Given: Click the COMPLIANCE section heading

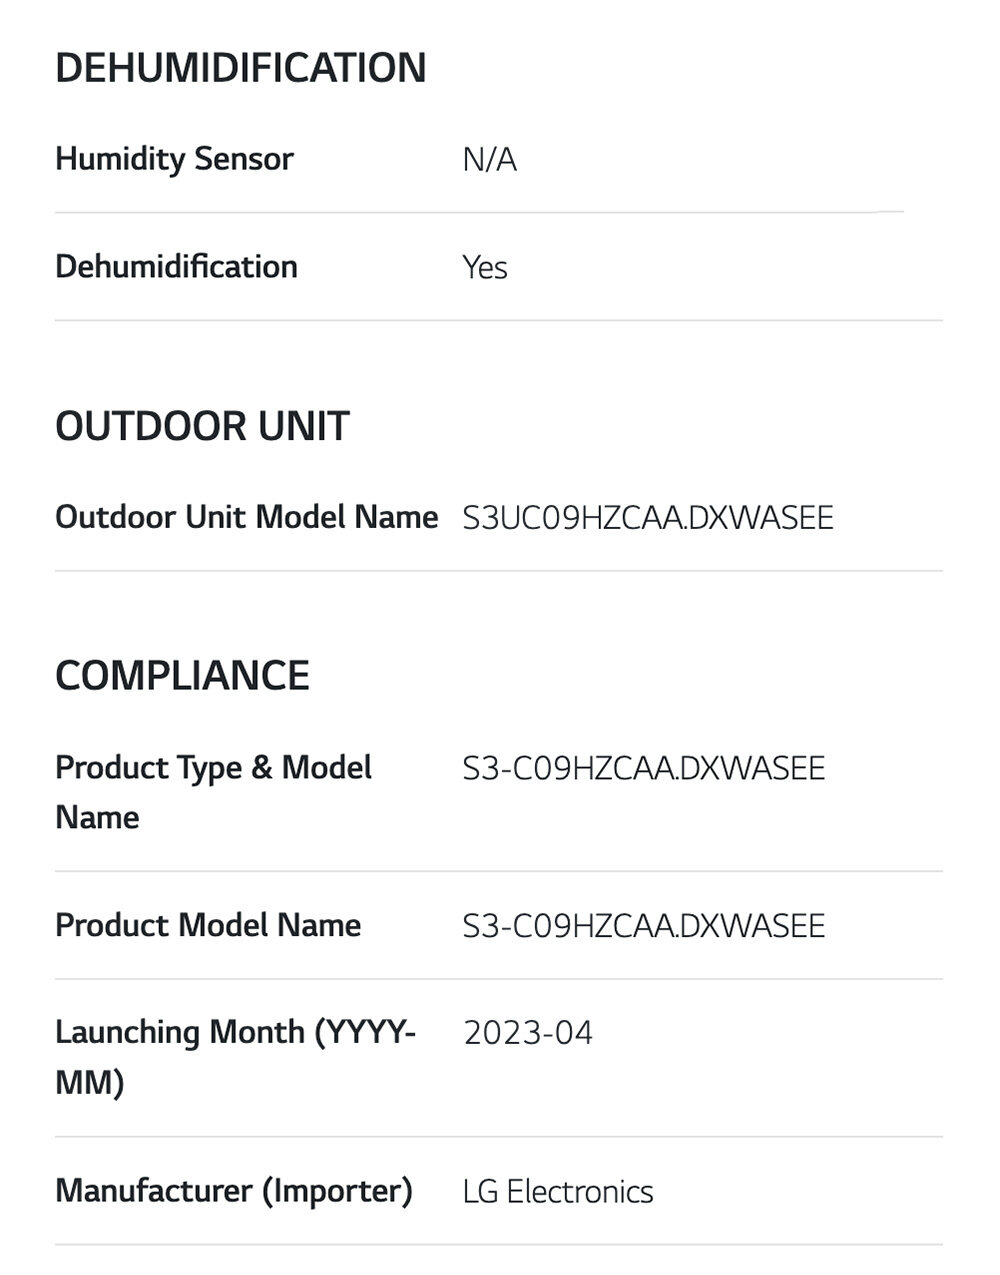Looking at the screenshot, I should pyautogui.click(x=182, y=676).
